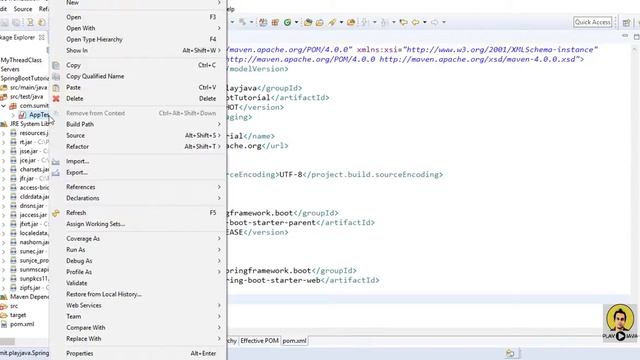Open the Debug As submenu
Image resolution: width=640 pixels, height=360 pixels.
pos(138,260)
